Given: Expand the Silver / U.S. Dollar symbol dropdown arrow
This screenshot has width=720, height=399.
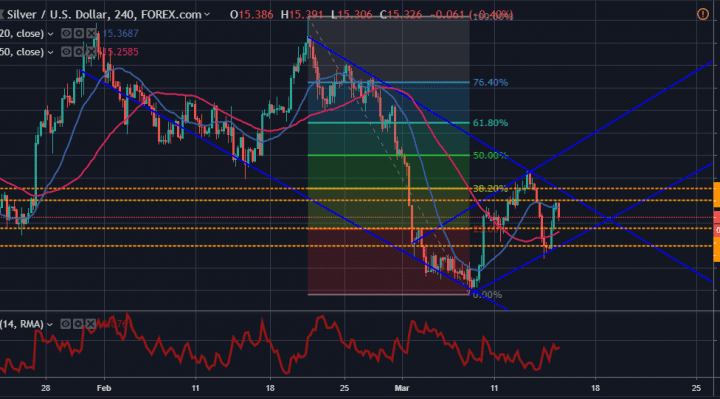Looking at the screenshot, I should click(x=207, y=15).
